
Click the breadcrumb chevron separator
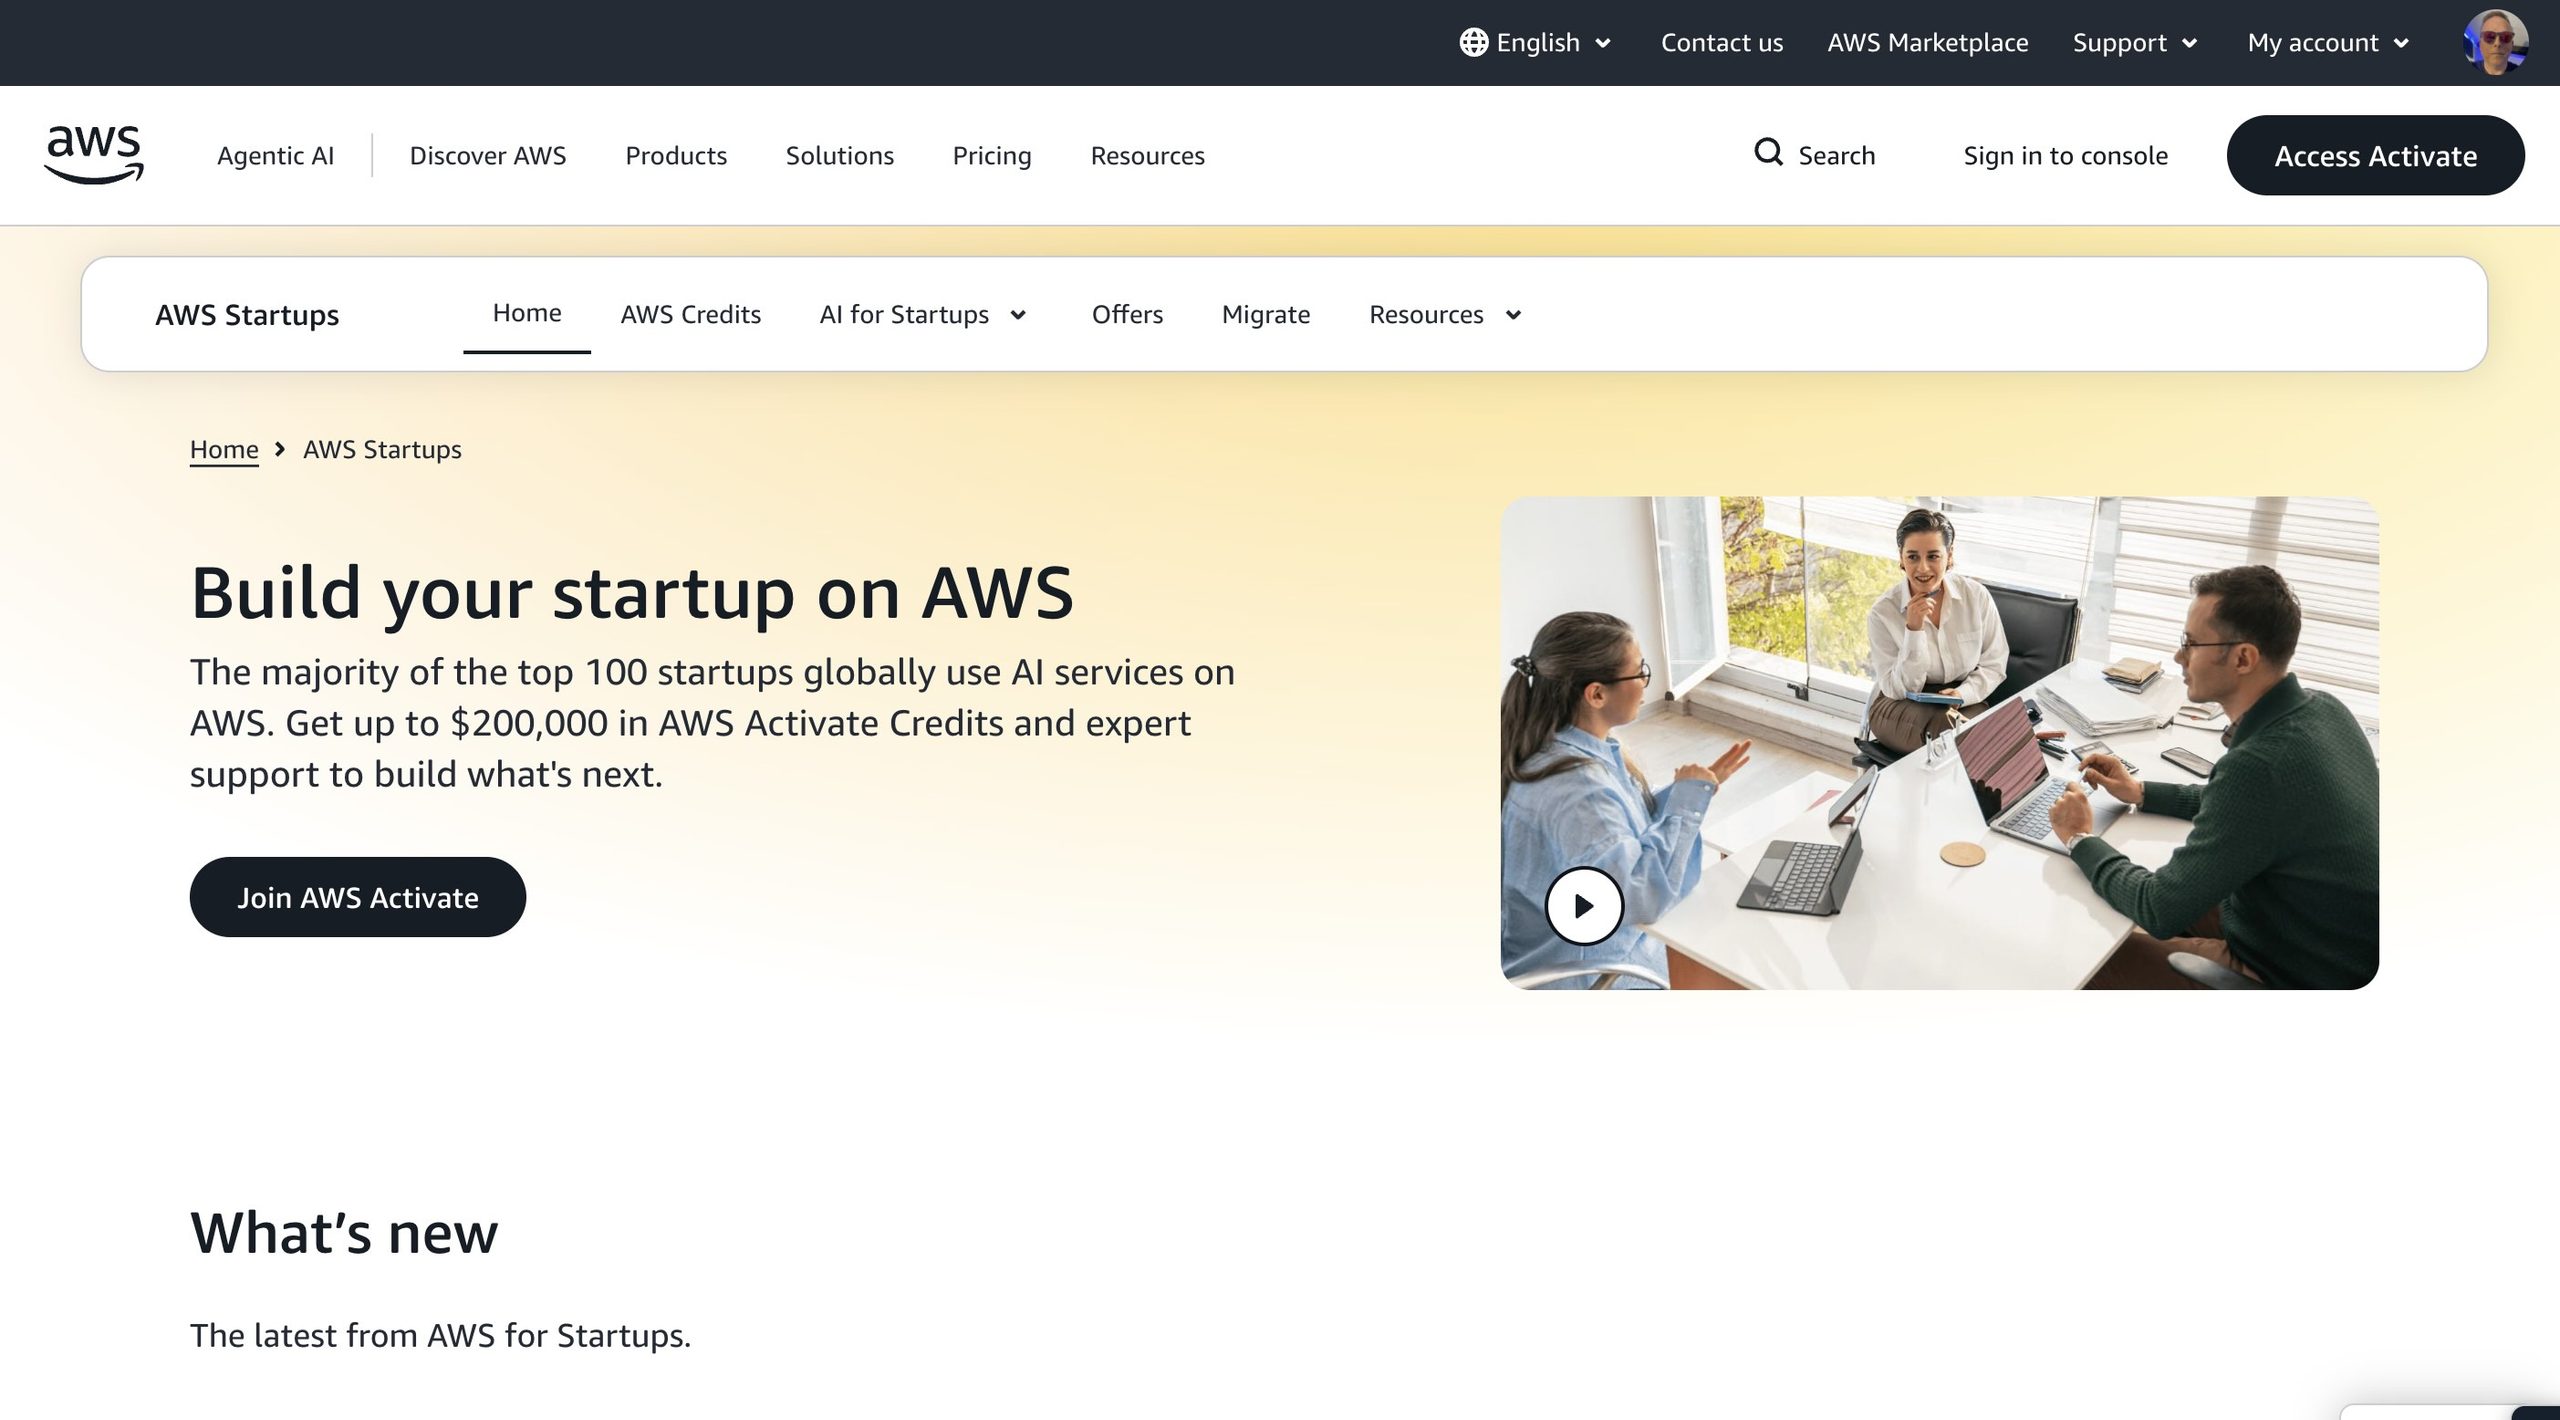(x=280, y=450)
